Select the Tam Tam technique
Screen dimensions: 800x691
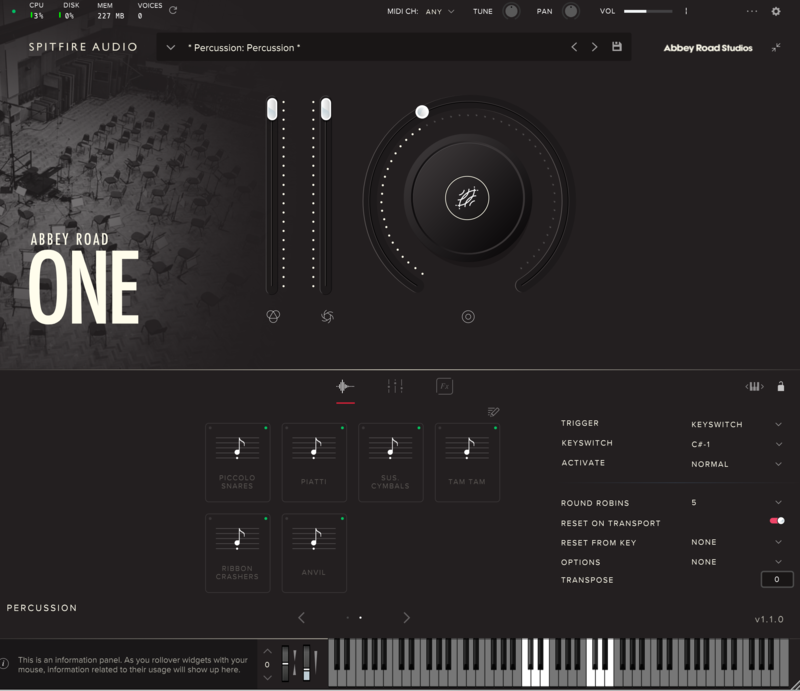tap(467, 462)
